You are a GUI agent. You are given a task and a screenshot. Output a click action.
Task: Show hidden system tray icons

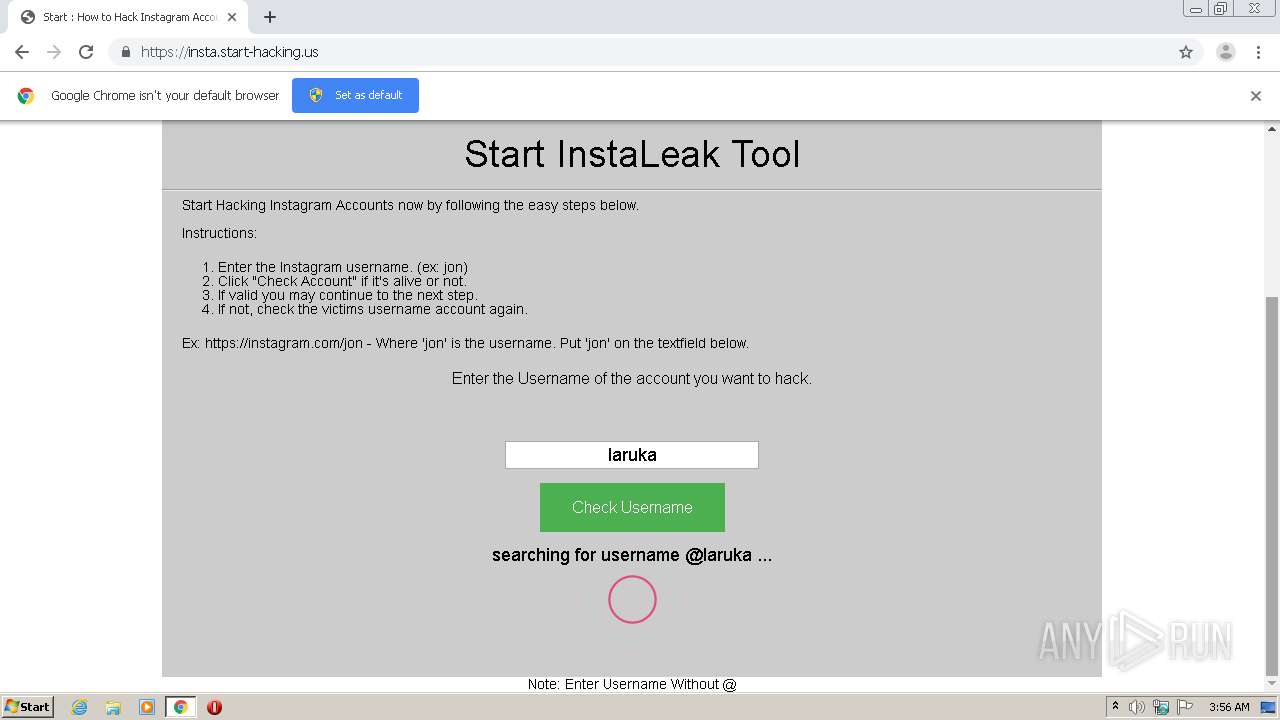point(1115,707)
